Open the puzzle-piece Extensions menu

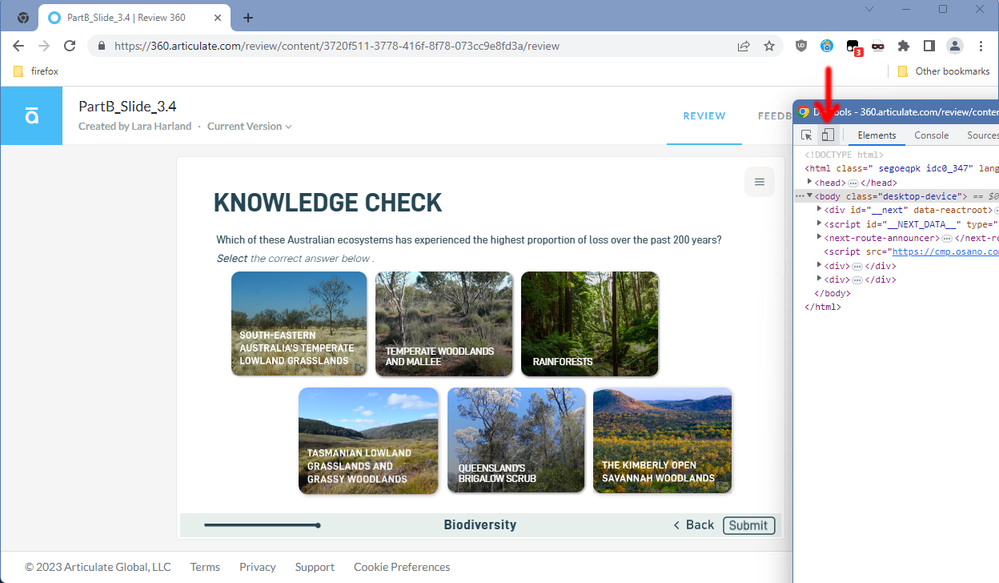click(903, 46)
